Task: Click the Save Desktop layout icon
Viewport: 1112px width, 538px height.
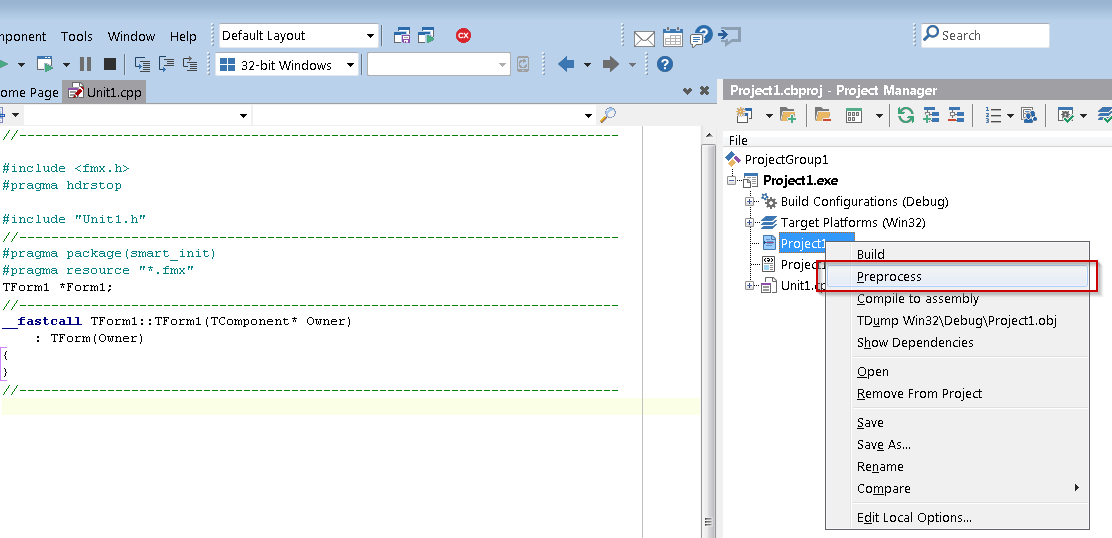Action: (402, 35)
